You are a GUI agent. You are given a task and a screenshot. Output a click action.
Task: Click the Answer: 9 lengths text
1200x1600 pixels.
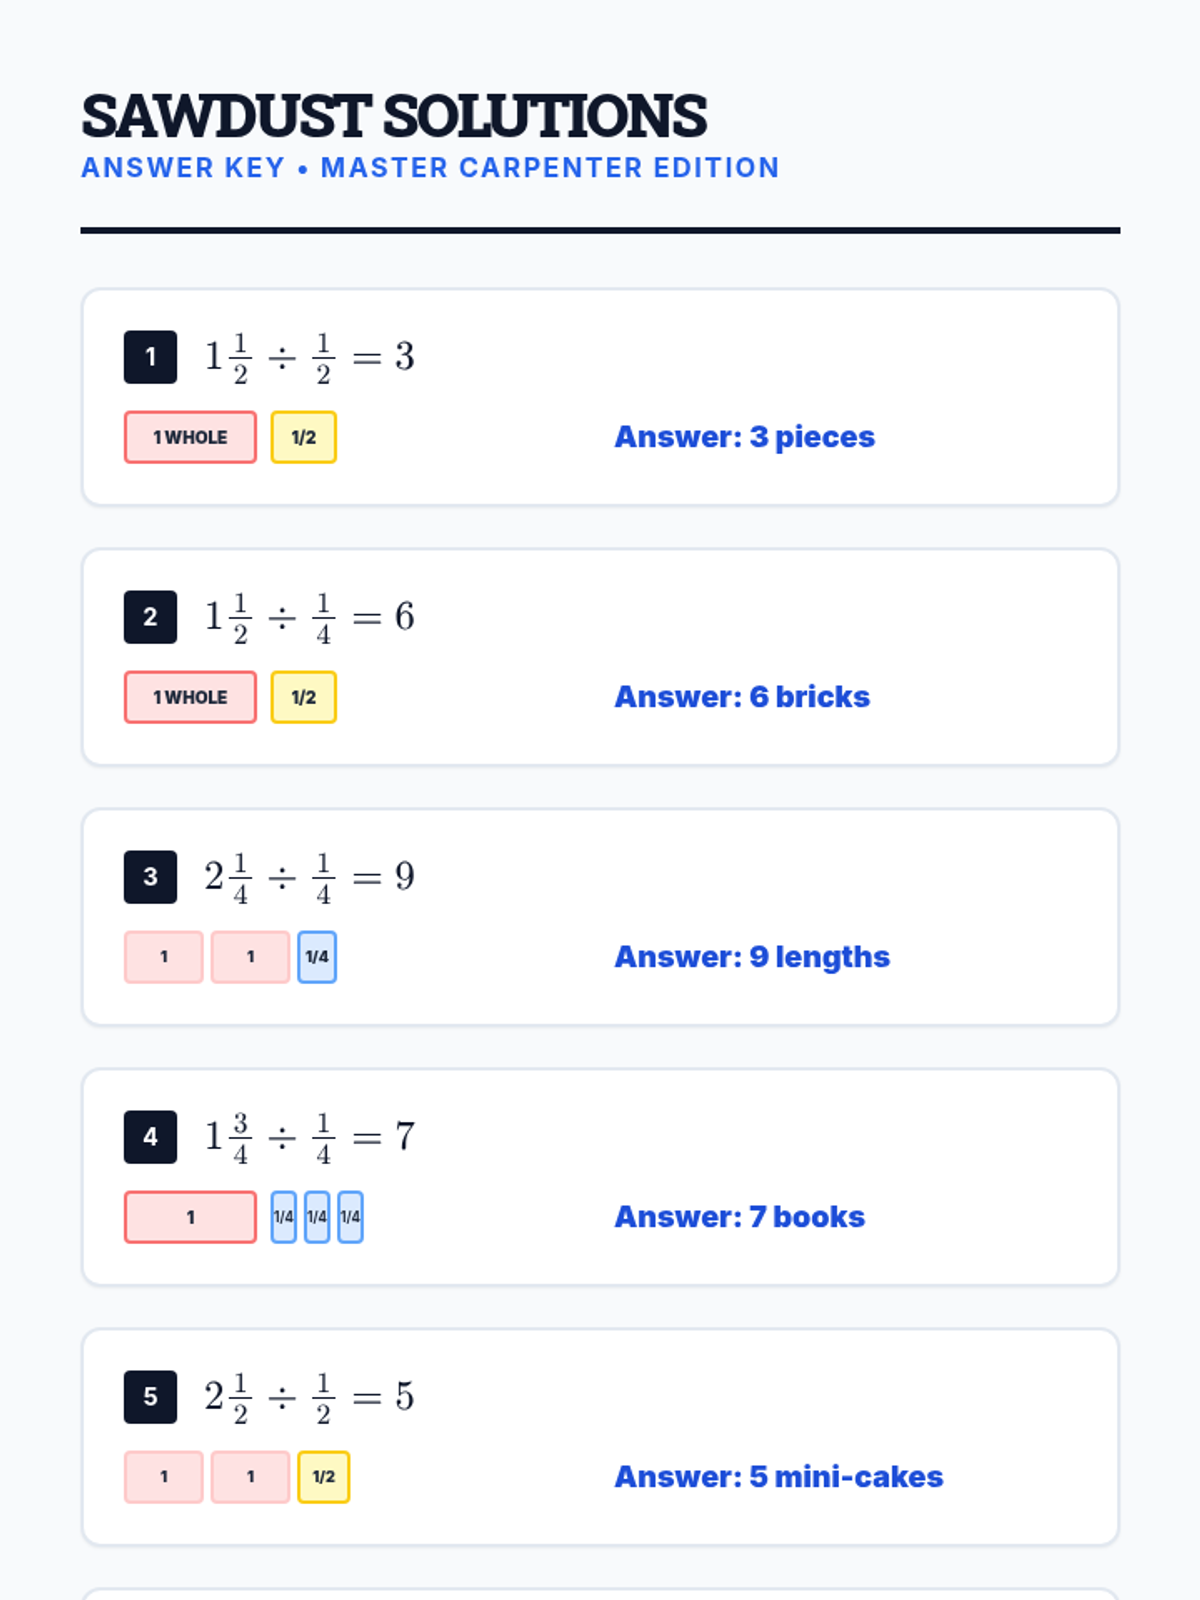752,957
